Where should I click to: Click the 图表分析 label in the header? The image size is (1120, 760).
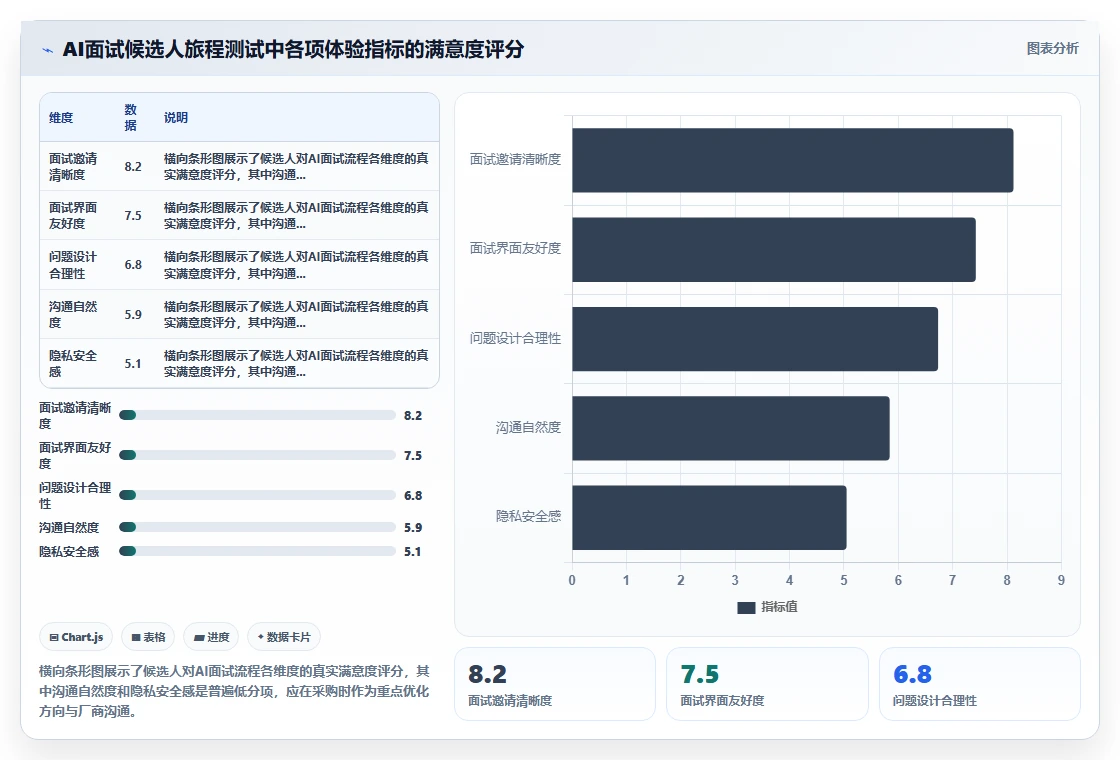[1052, 49]
